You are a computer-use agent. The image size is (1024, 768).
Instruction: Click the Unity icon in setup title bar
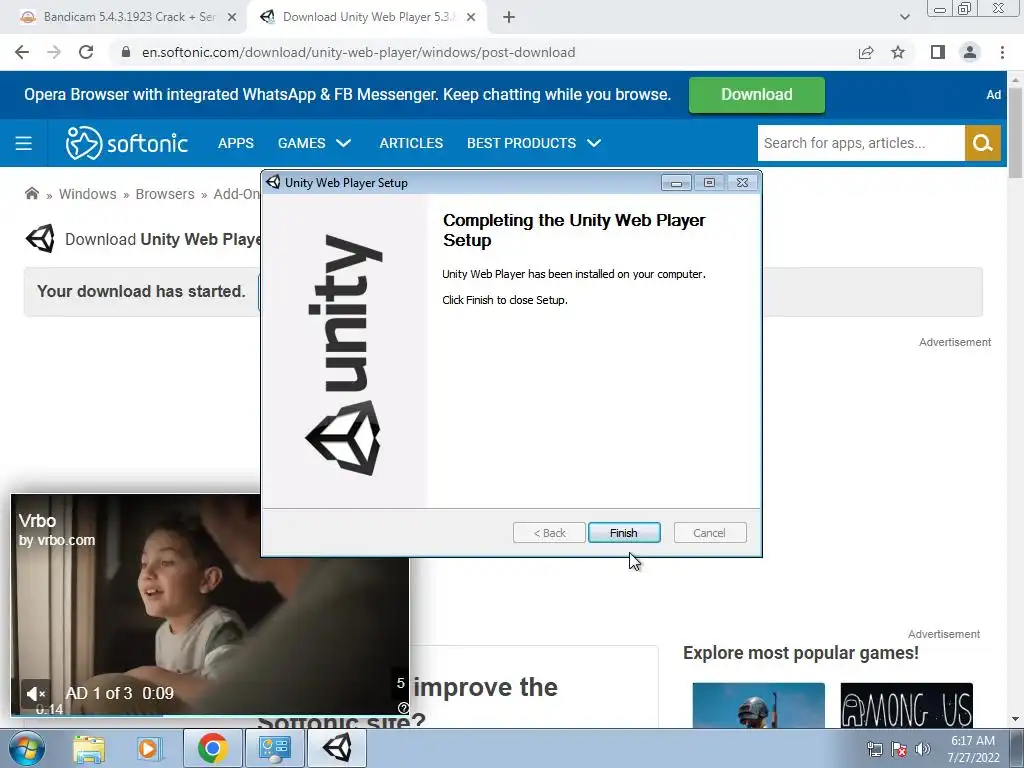(x=274, y=182)
